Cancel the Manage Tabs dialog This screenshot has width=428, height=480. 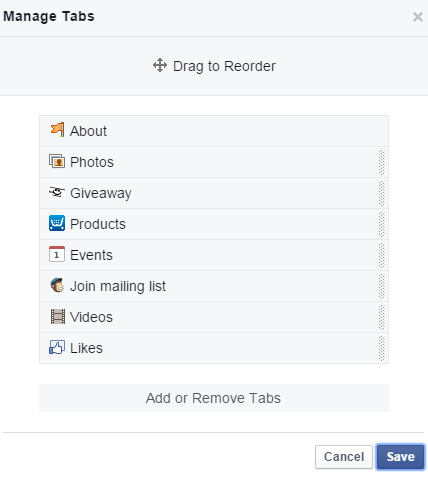coord(344,457)
